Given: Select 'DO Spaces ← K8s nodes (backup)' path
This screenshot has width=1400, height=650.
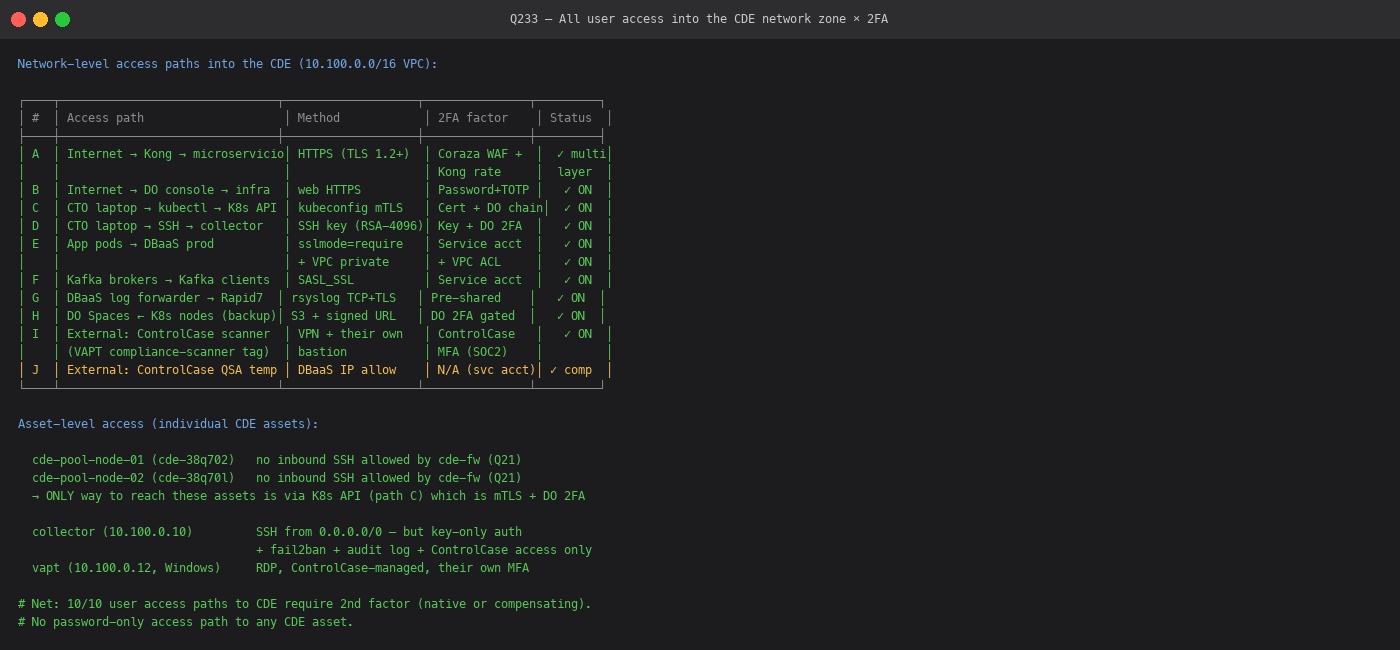Looking at the screenshot, I should pos(172,316).
